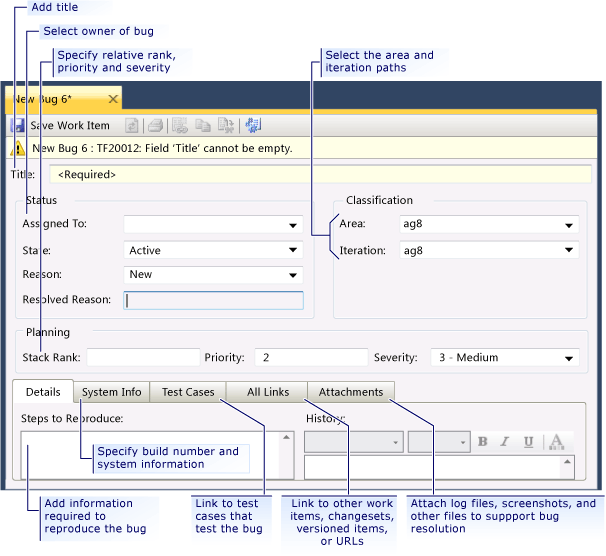Click the Resolved Reason text box
The width and height of the screenshot is (606, 556).
tap(213, 300)
